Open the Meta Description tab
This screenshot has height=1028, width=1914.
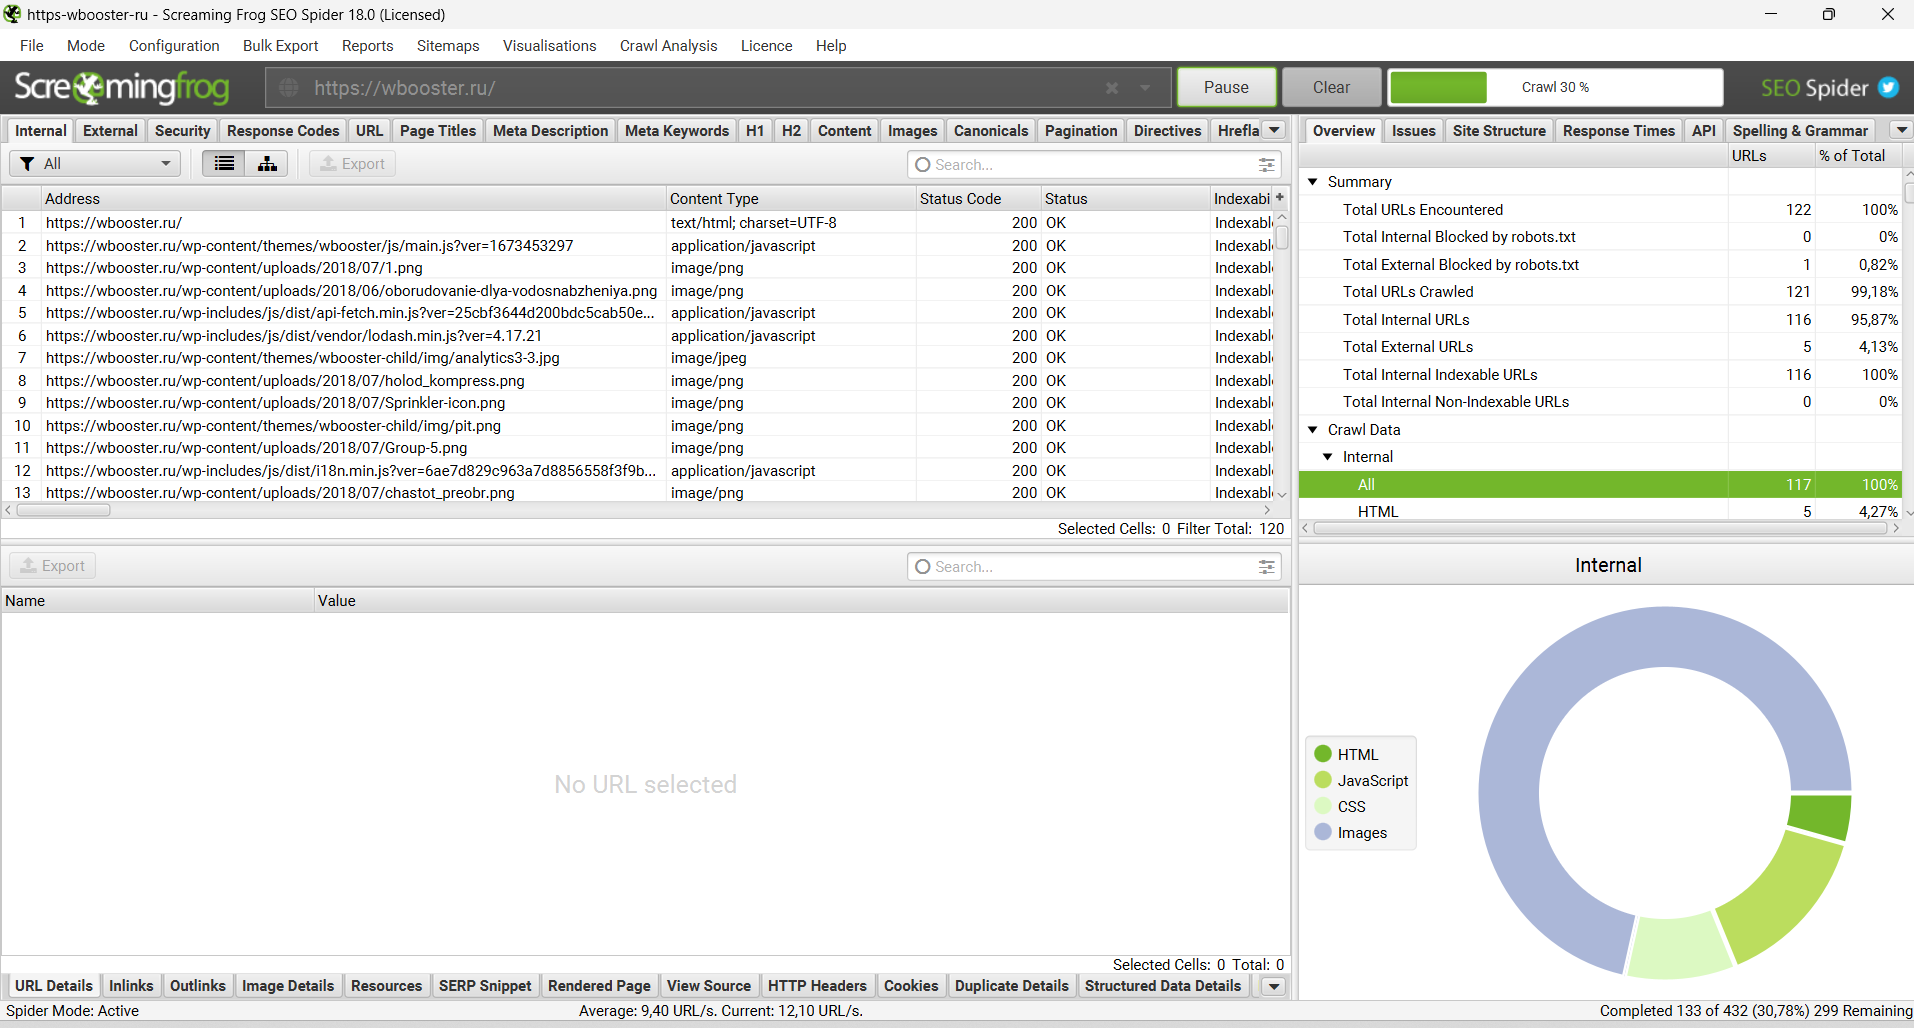tap(551, 131)
